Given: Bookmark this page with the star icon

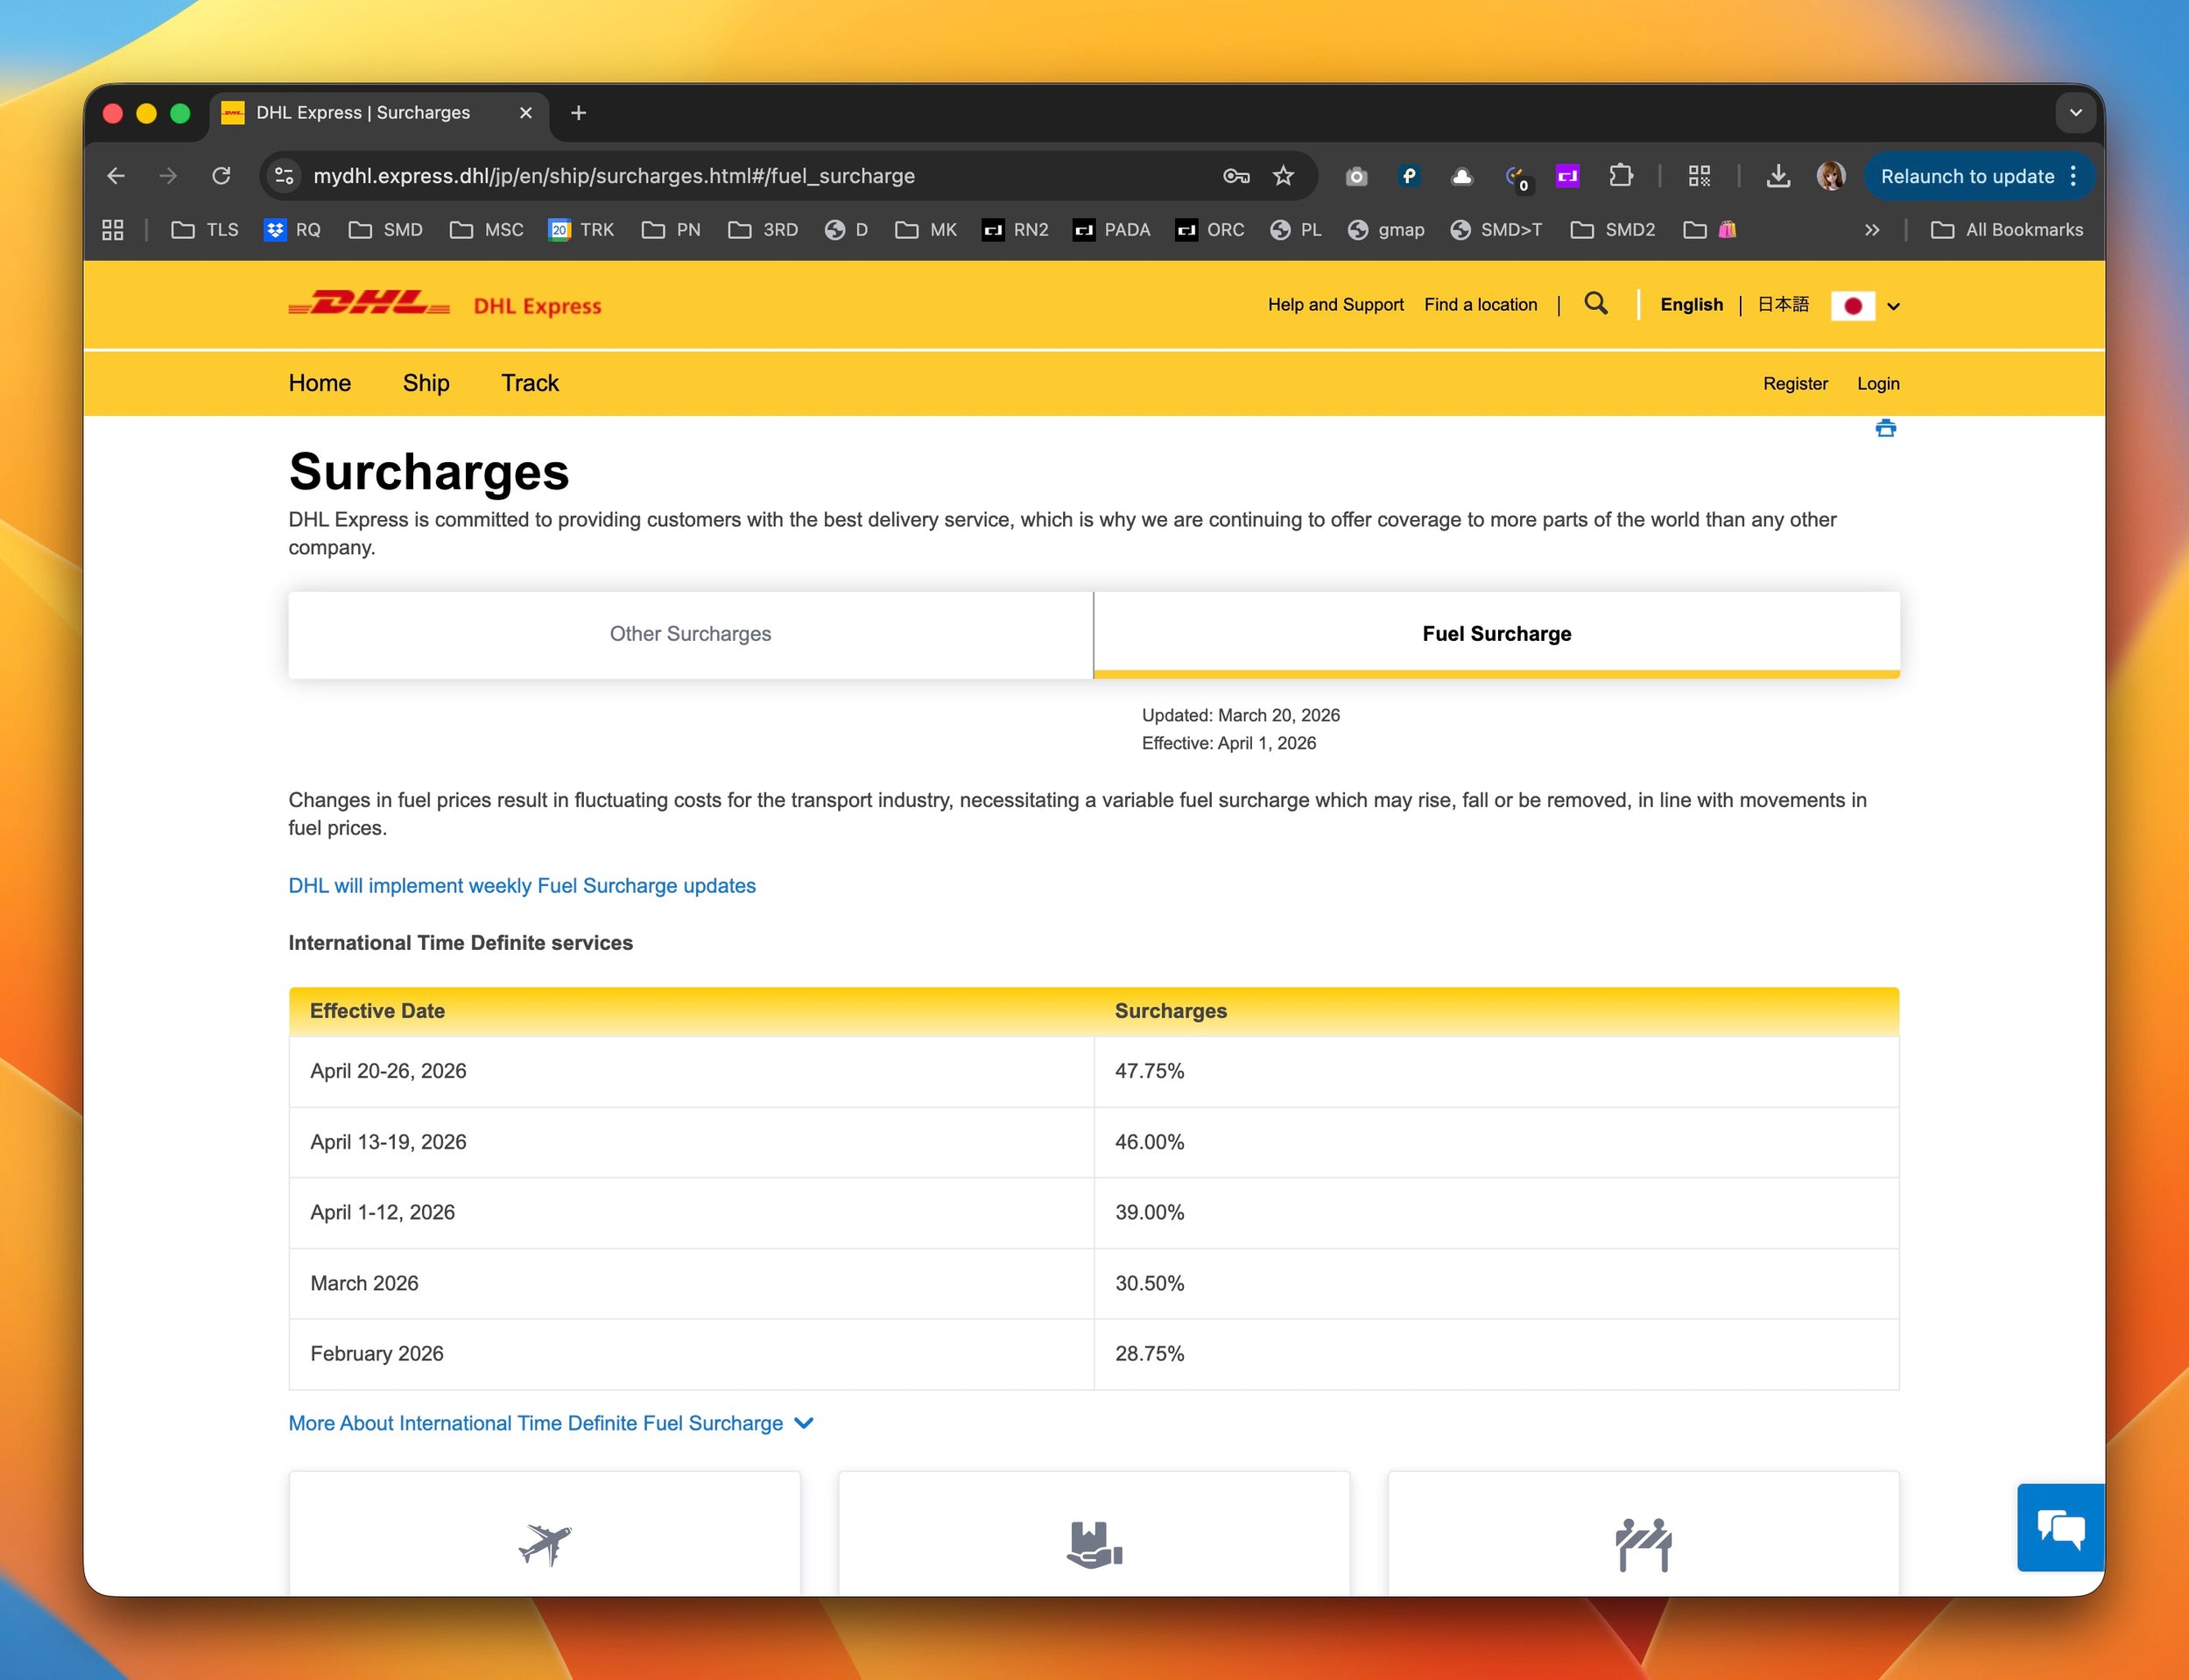Looking at the screenshot, I should tap(1283, 176).
